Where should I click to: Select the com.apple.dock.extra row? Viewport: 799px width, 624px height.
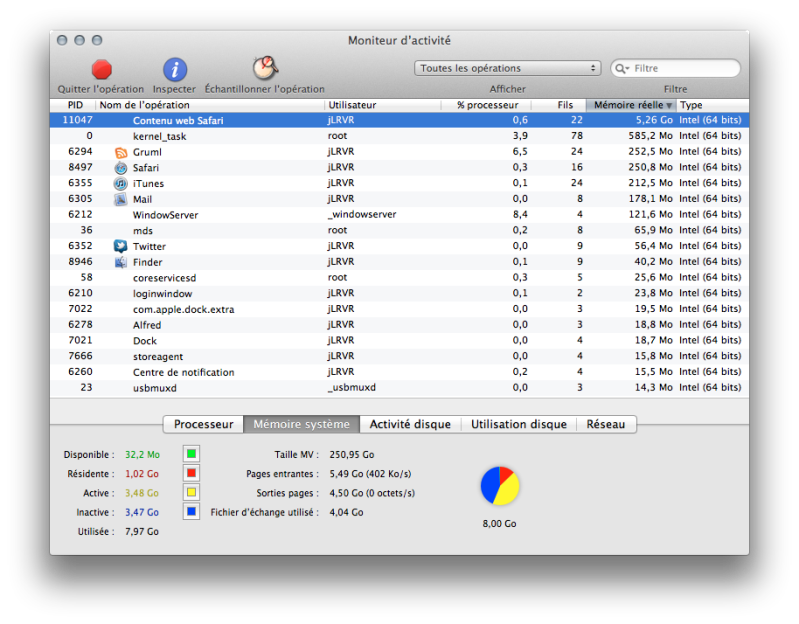pyautogui.click(x=400, y=309)
